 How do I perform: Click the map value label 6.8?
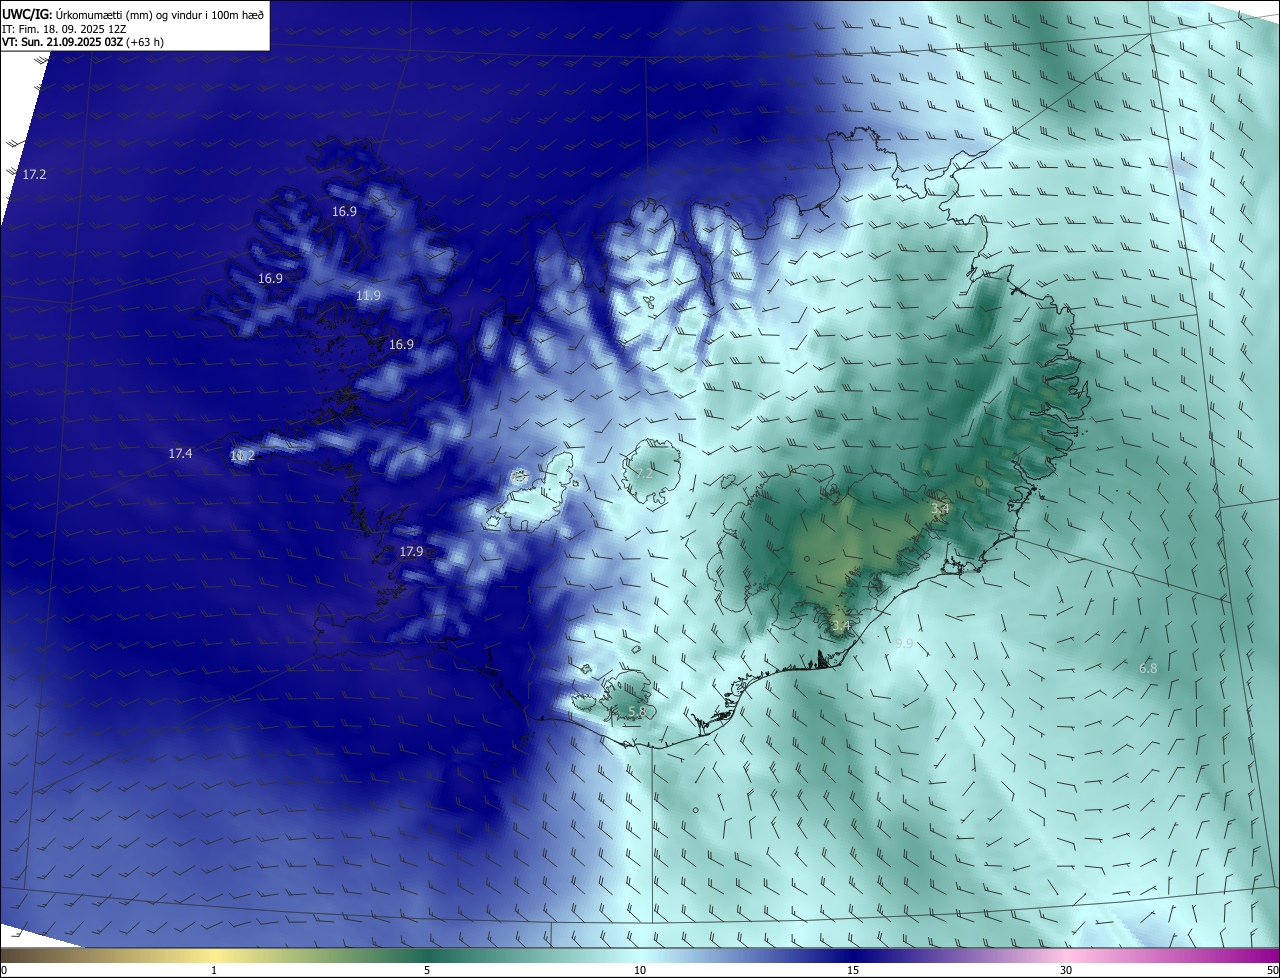coord(1148,668)
